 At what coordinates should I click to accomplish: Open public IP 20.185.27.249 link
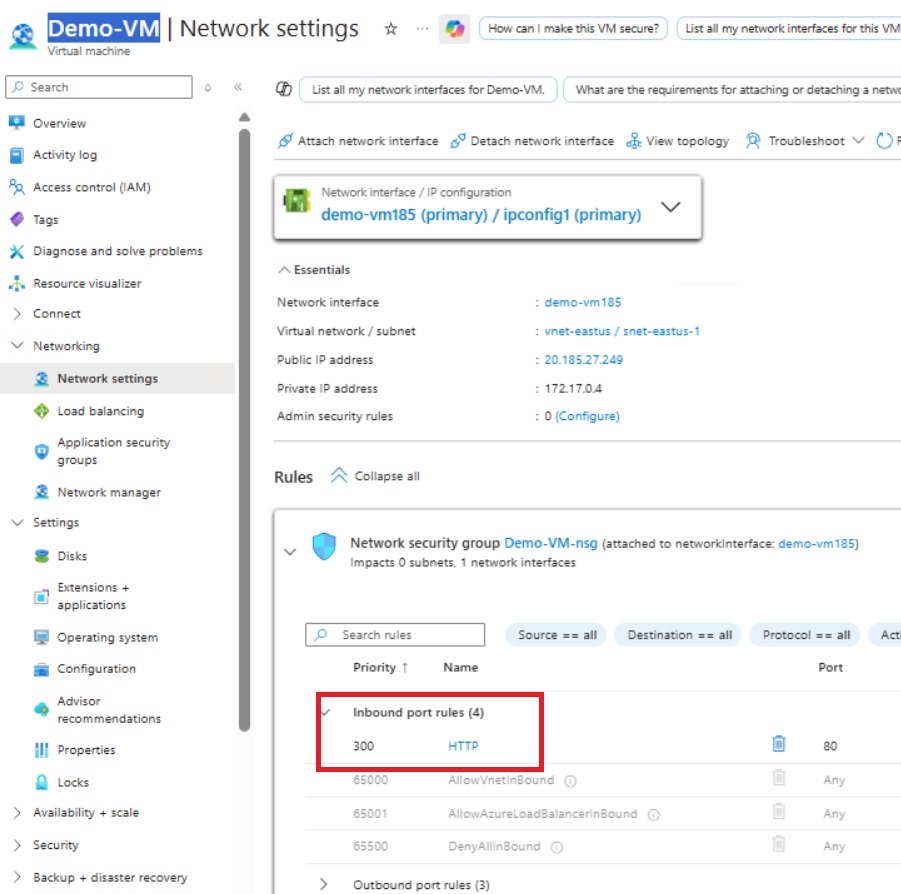pos(583,360)
